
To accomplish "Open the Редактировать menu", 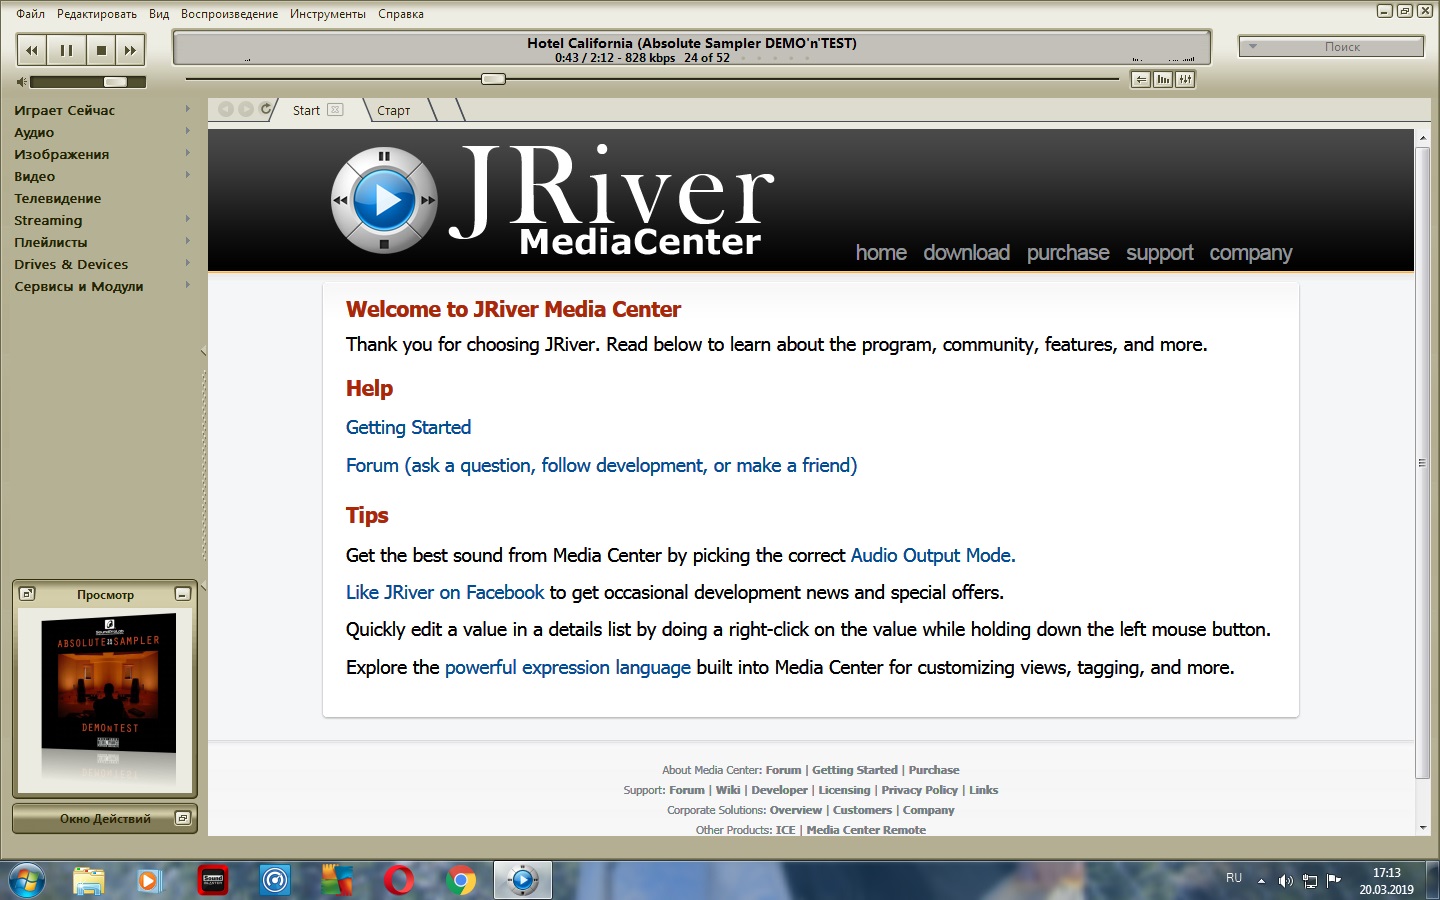I will point(97,14).
